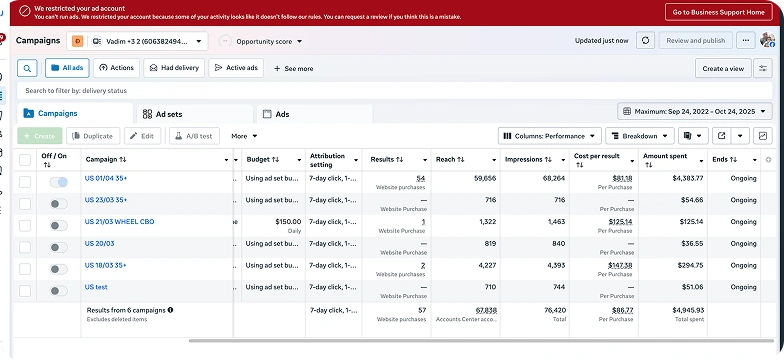Toggle off the US 01/04 35+ campaign

coord(58,182)
